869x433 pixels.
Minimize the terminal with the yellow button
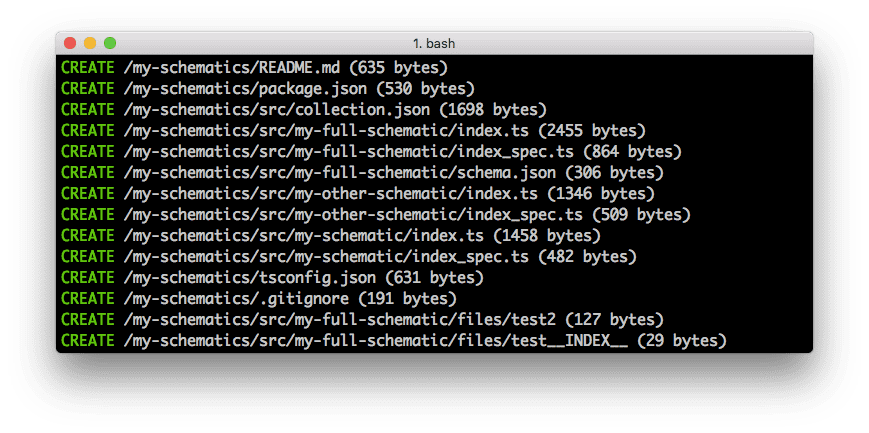[x=90, y=43]
